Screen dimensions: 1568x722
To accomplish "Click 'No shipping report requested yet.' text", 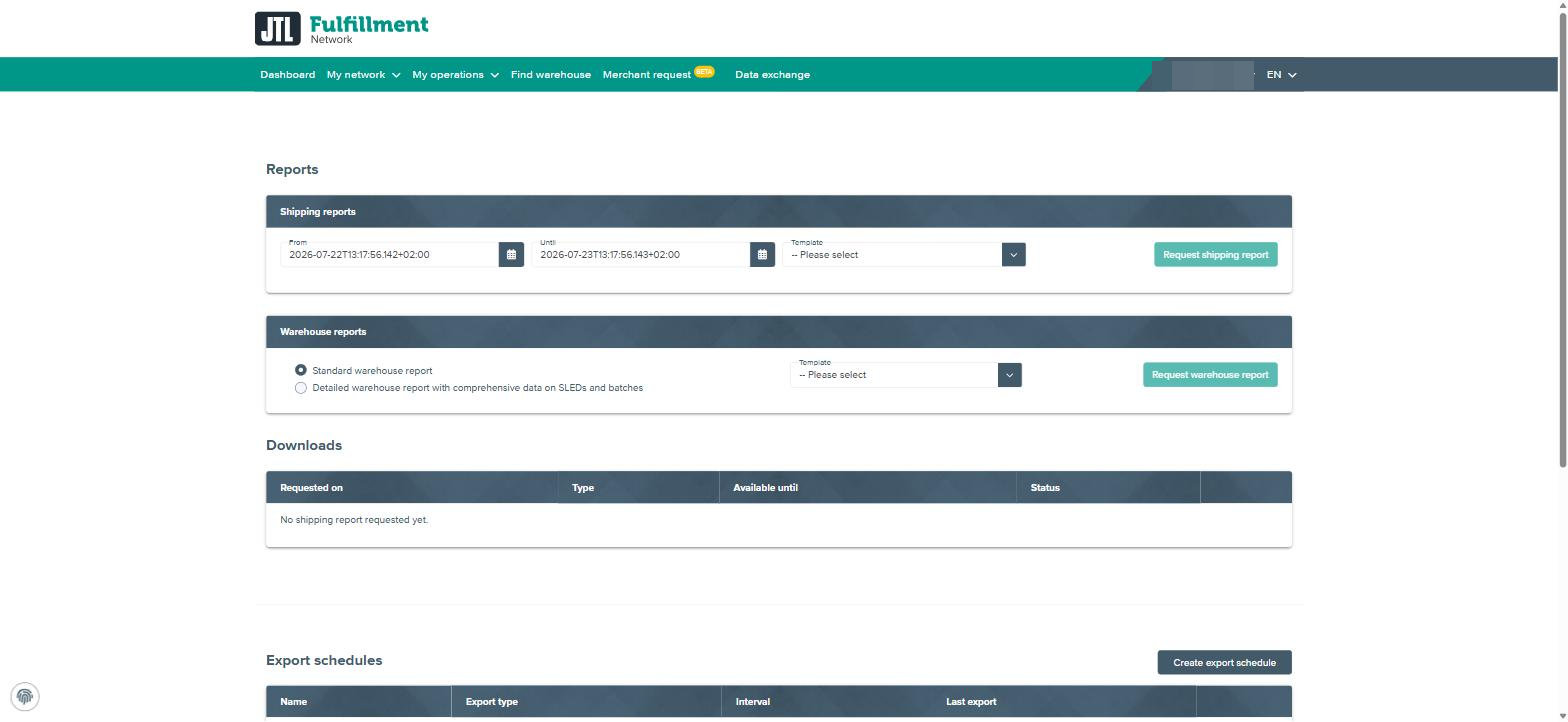I will pyautogui.click(x=354, y=520).
